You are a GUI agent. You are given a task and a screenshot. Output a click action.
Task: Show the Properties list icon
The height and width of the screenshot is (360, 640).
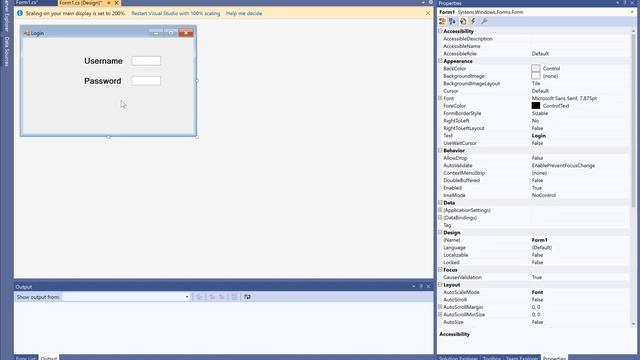[463, 21]
